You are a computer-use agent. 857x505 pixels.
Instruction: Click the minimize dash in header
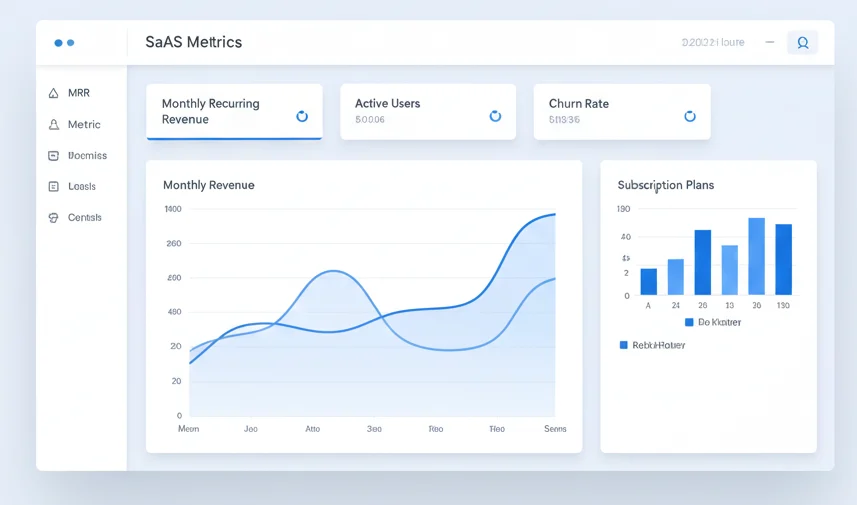769,43
